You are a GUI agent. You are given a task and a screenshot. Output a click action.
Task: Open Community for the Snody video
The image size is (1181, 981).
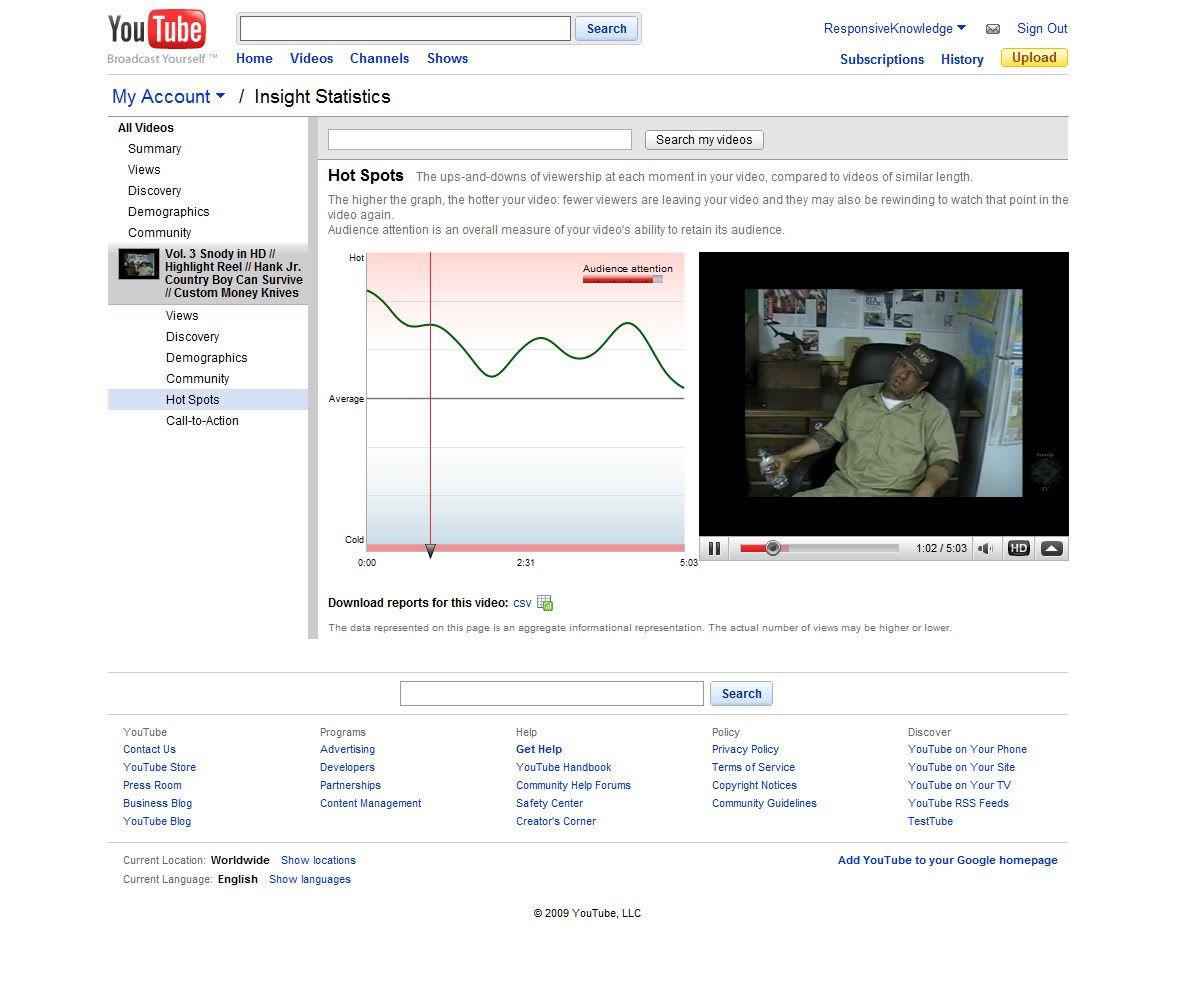(197, 380)
